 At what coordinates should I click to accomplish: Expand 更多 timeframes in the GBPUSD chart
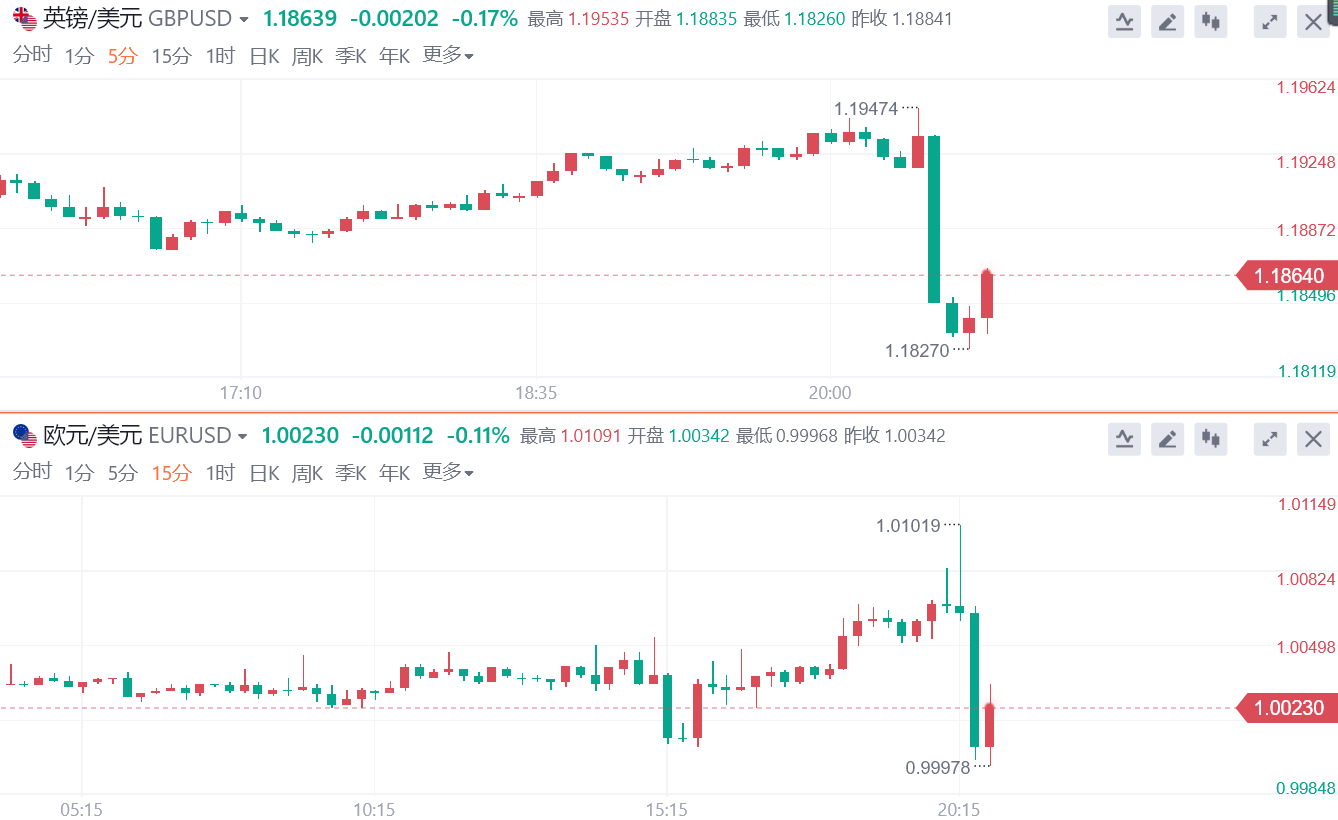[x=447, y=55]
